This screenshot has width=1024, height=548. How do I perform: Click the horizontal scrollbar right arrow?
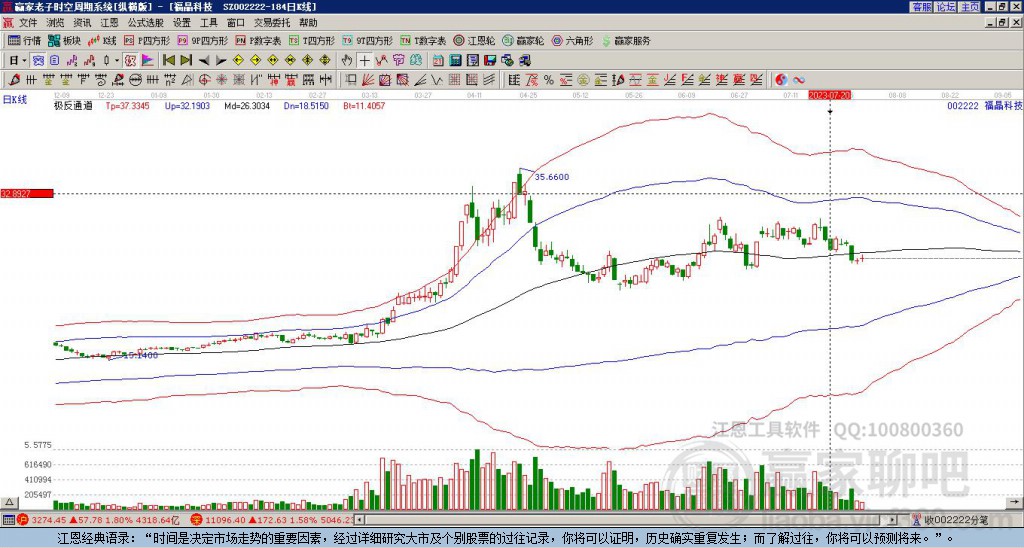pyautogui.click(x=893, y=520)
